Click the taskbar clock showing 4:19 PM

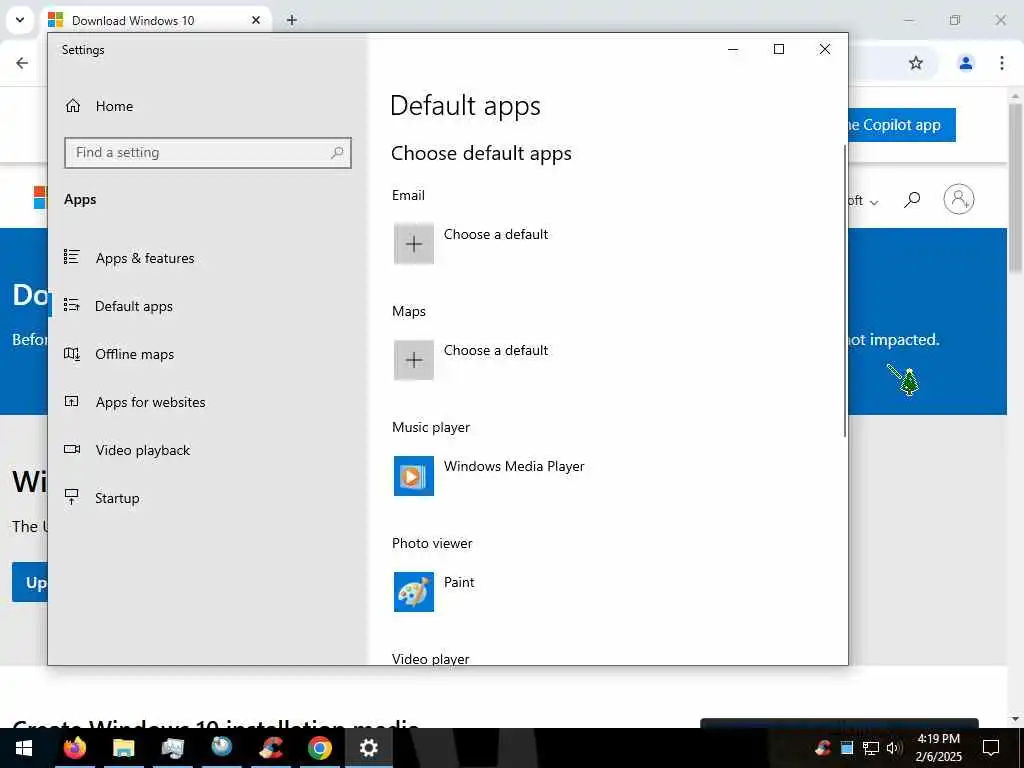pyautogui.click(x=938, y=748)
